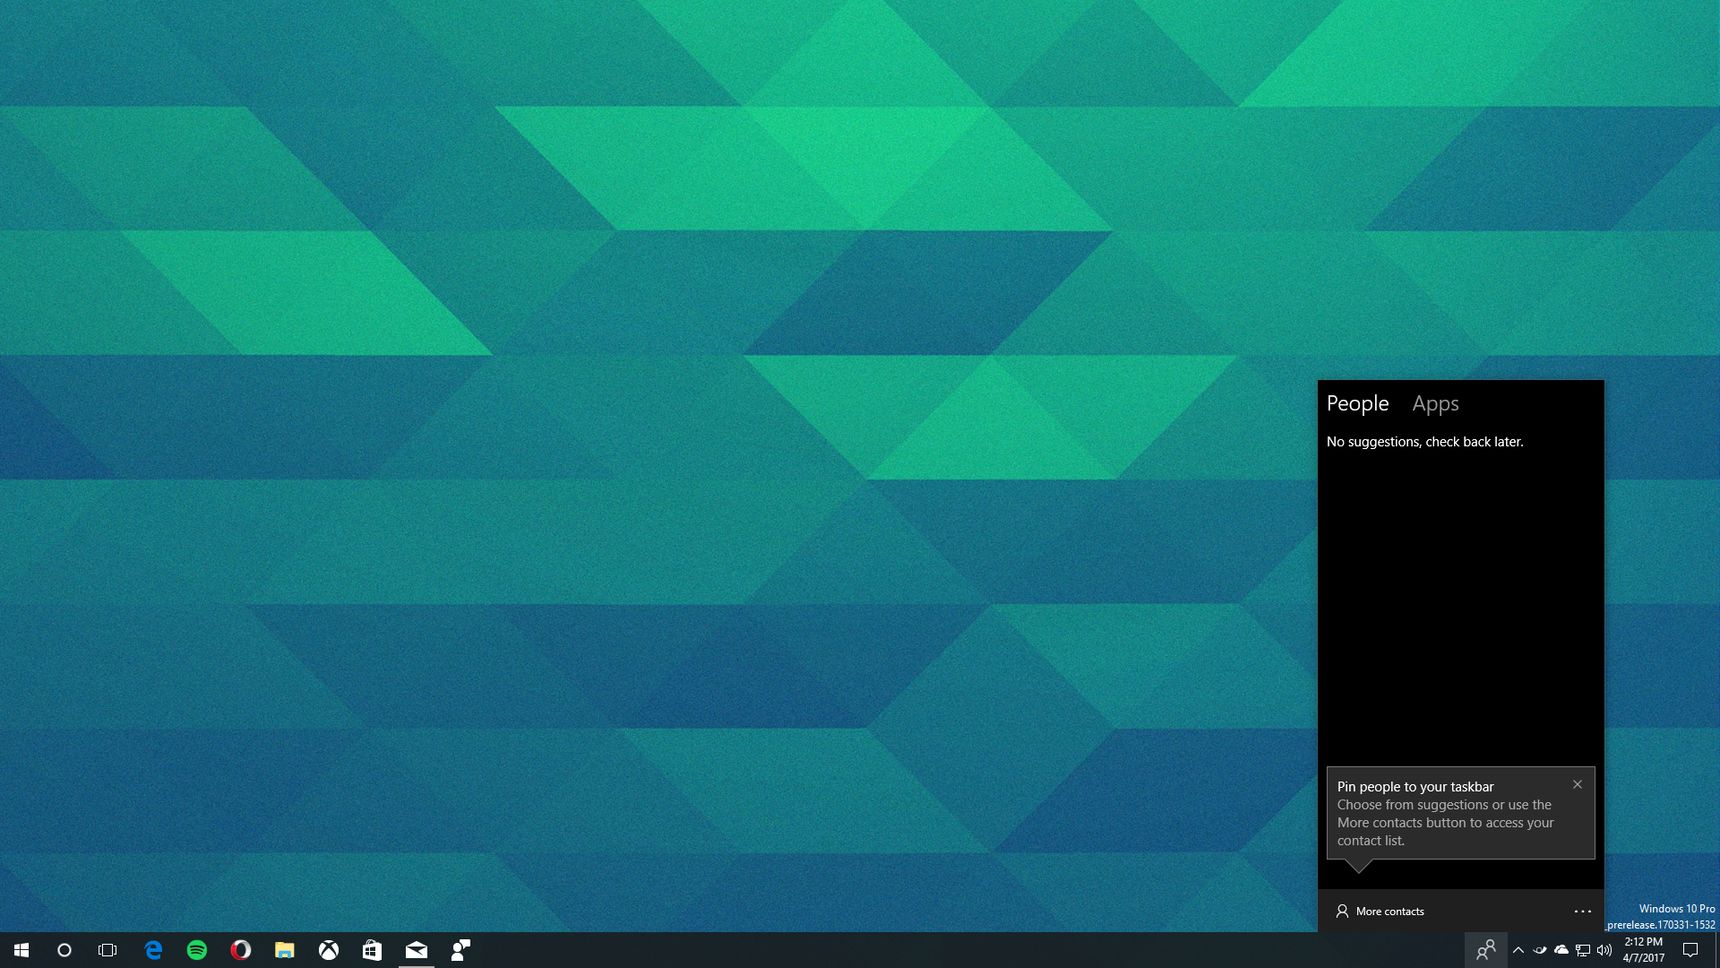This screenshot has height=968, width=1720.
Task: Open the Windows Start menu
Action: (21, 950)
